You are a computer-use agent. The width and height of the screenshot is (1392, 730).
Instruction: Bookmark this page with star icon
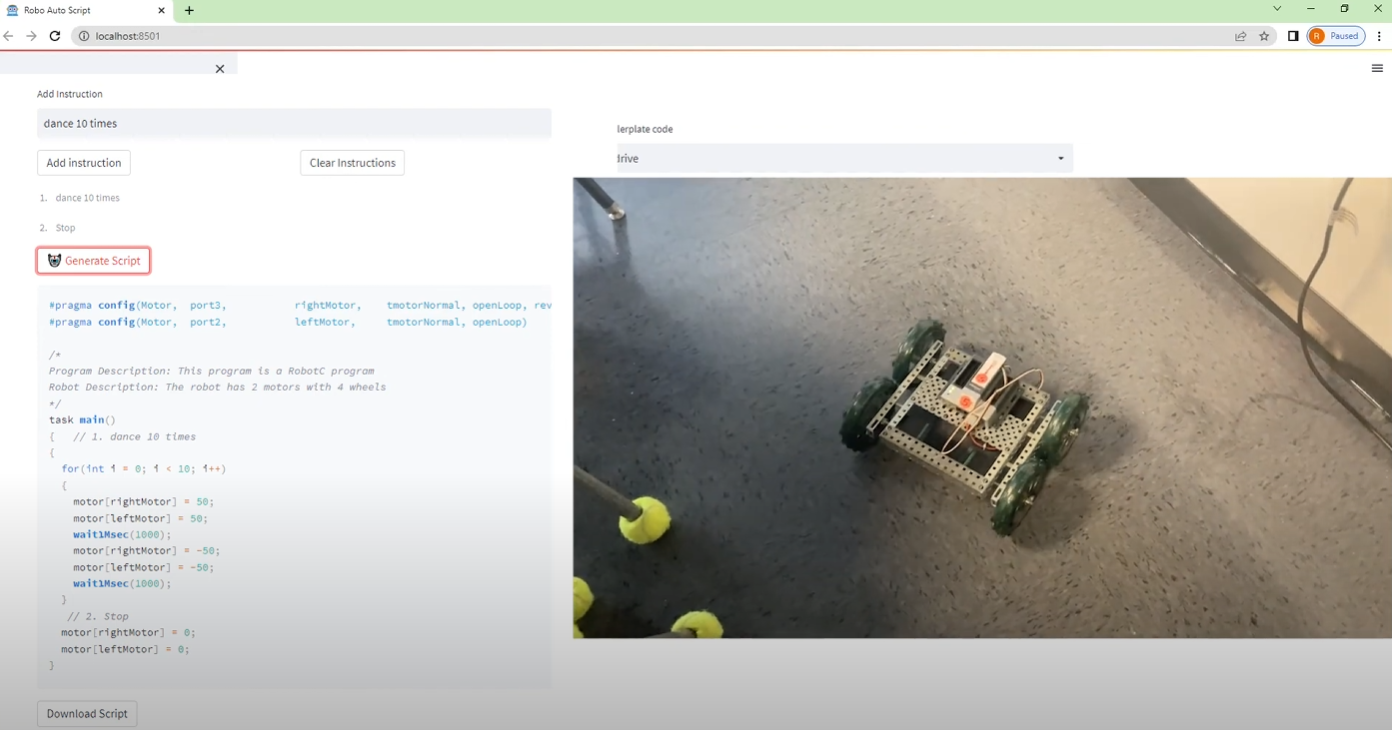tap(1264, 36)
